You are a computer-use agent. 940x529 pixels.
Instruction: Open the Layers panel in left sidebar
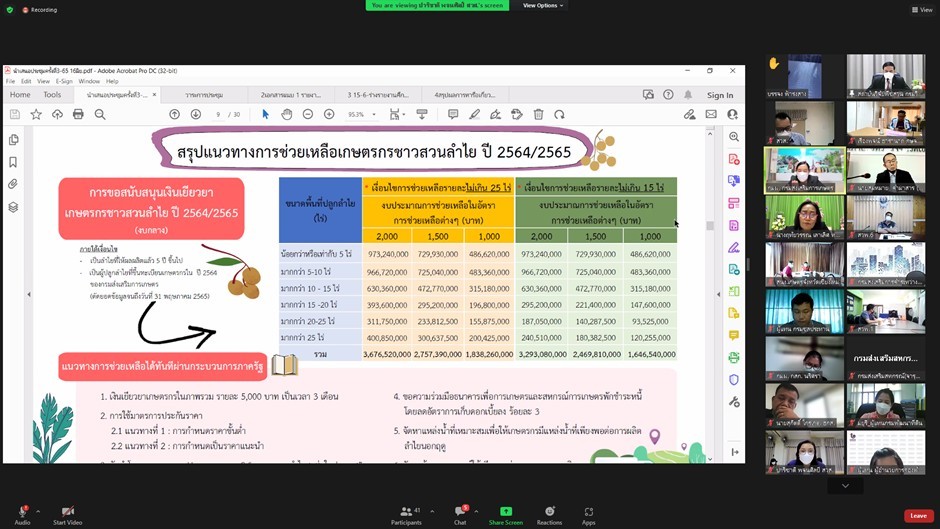point(13,207)
